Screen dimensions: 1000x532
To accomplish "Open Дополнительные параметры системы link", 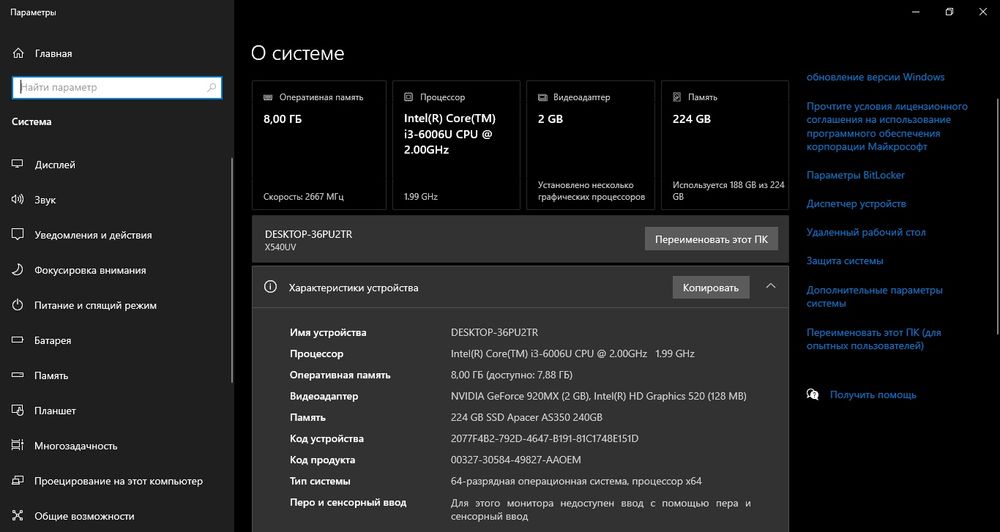I will tap(874, 297).
